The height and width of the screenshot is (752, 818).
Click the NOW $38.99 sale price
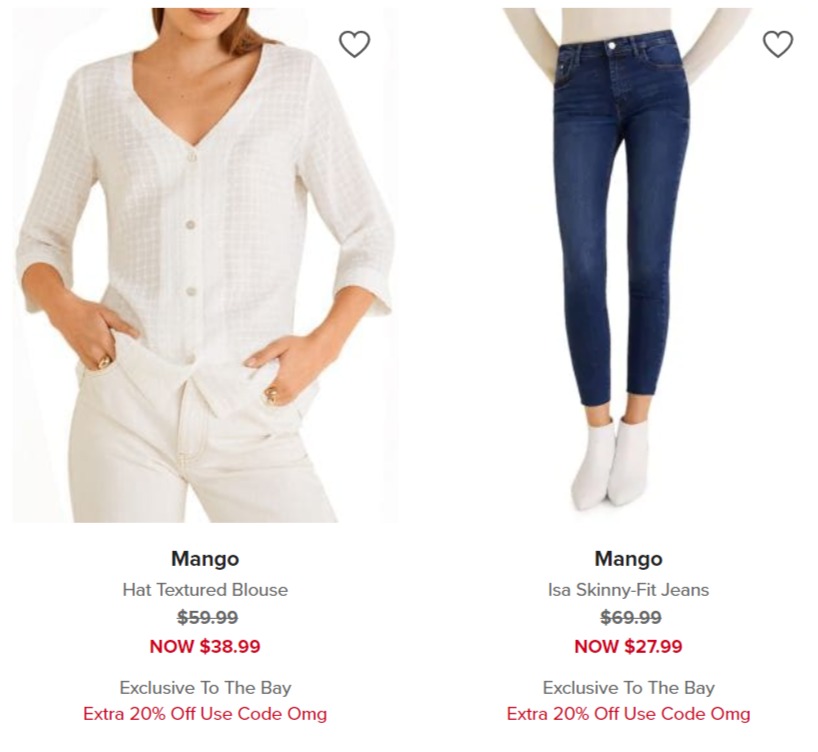click(205, 647)
